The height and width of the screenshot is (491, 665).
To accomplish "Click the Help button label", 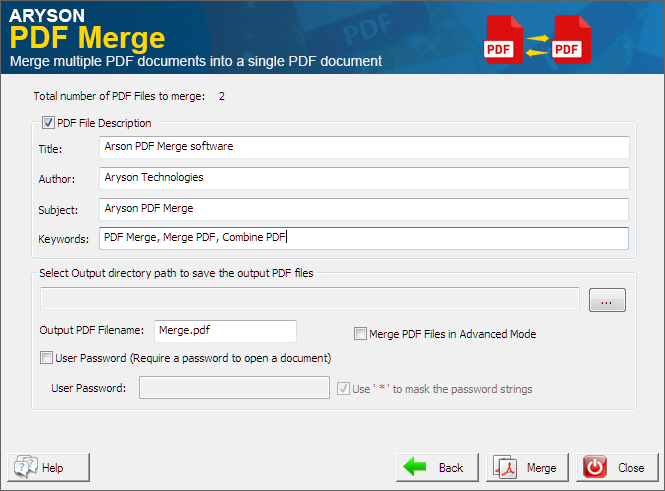I will tap(53, 468).
